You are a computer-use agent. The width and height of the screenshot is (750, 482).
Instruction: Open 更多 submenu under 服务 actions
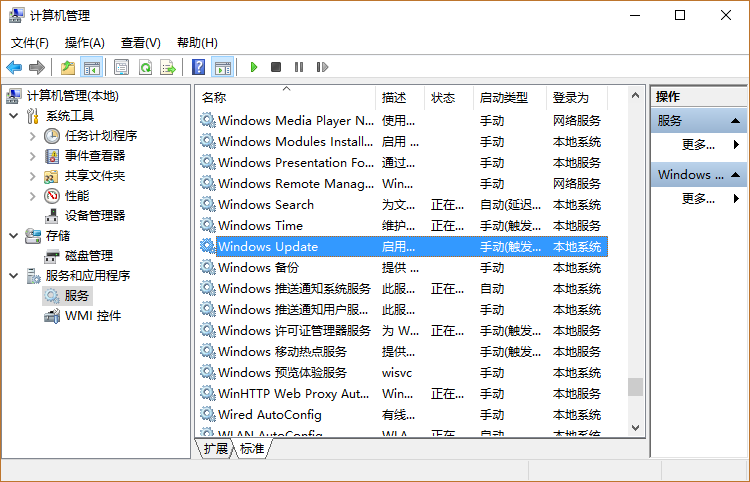coord(698,145)
